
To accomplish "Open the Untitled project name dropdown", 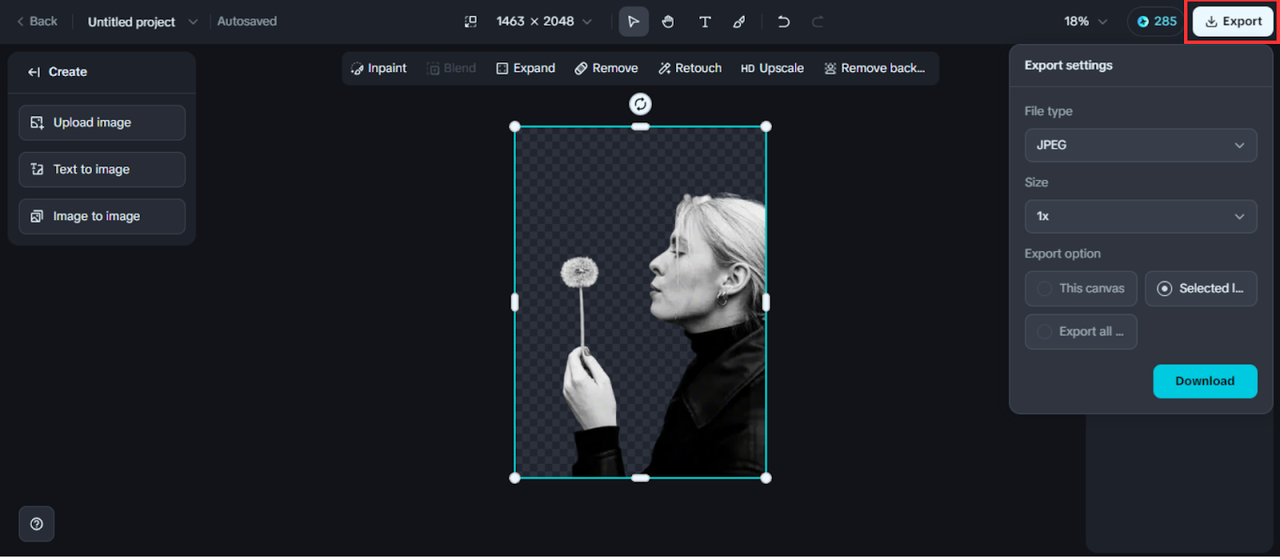I will [143, 21].
